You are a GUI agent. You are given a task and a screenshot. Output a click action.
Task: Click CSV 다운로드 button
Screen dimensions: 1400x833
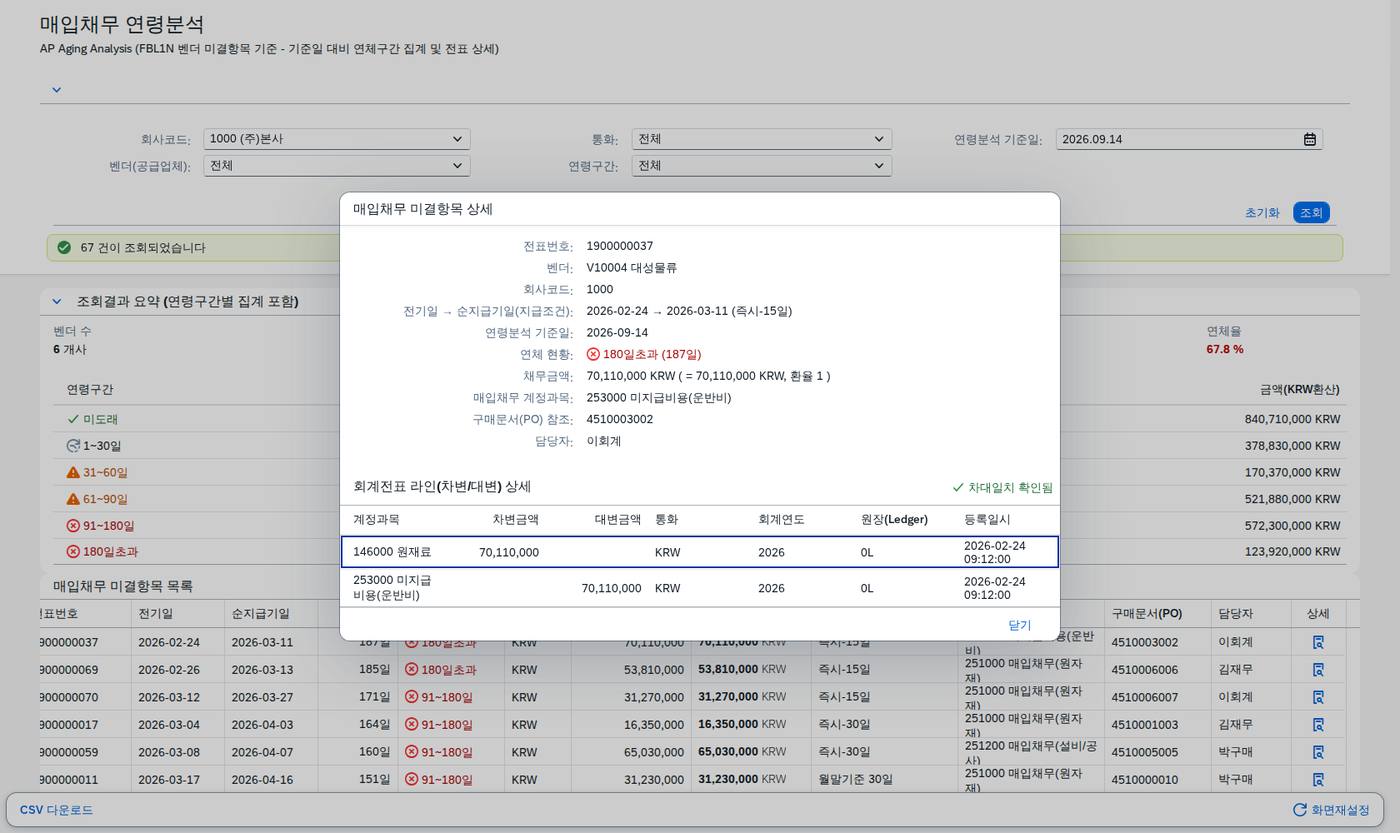pos(57,810)
